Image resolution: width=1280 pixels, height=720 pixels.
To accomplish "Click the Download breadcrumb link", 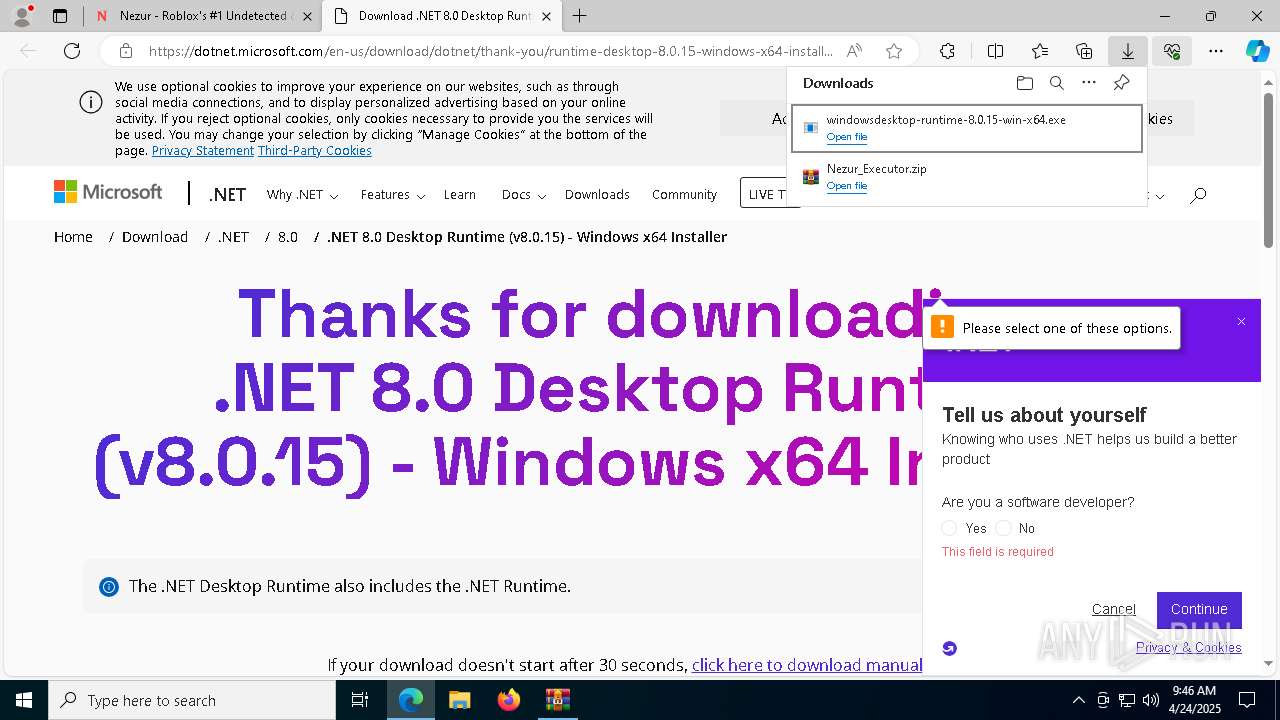I will click(x=155, y=237).
